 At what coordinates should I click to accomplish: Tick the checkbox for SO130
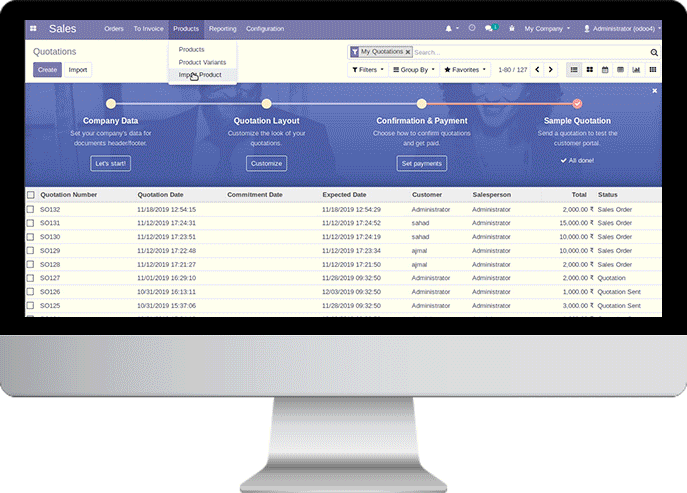(x=30, y=237)
